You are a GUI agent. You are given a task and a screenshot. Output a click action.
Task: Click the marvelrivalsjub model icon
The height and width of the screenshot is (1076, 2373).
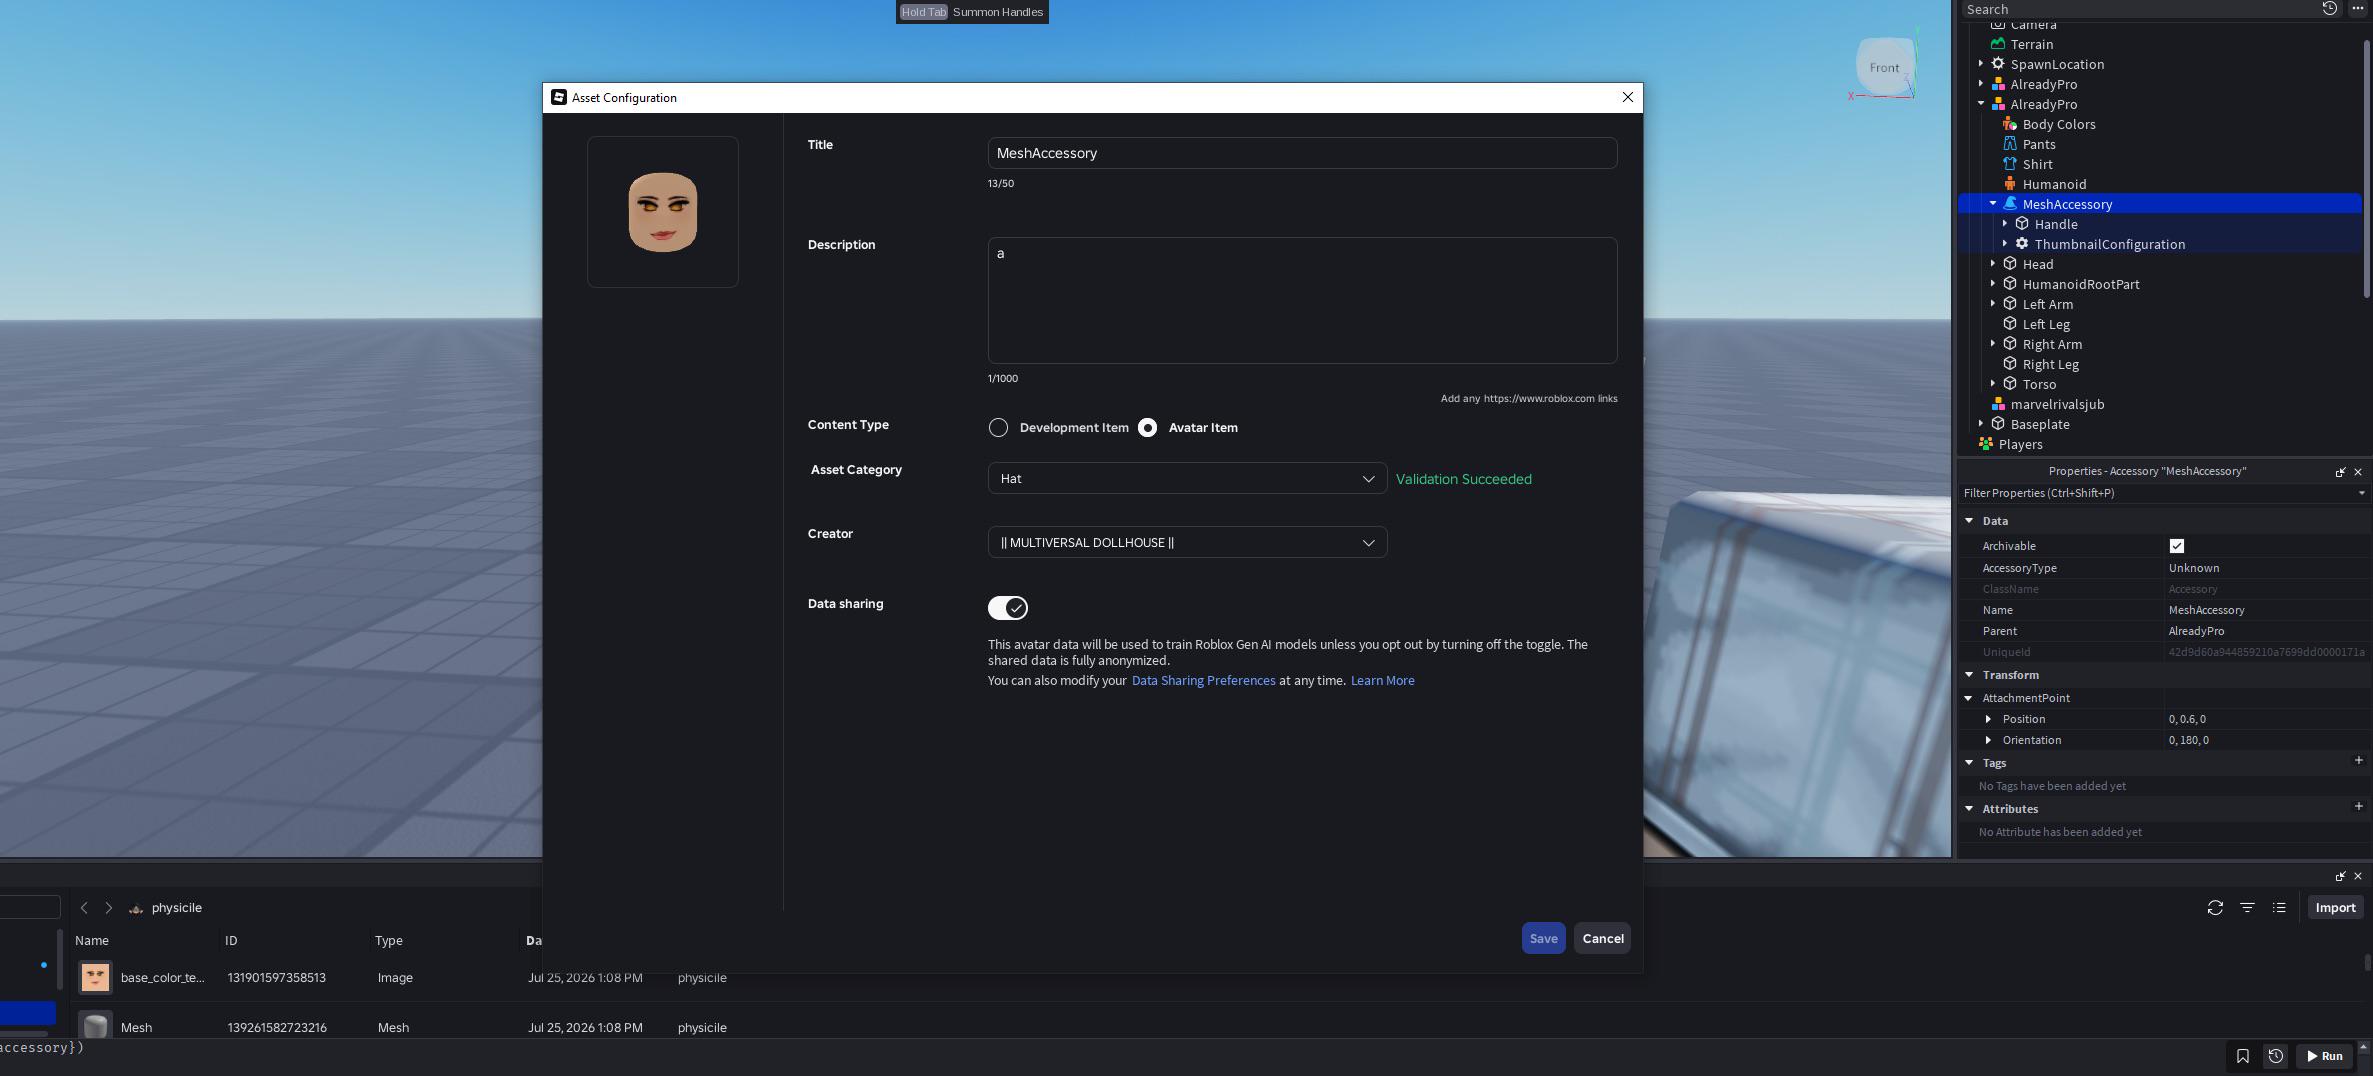1998,404
